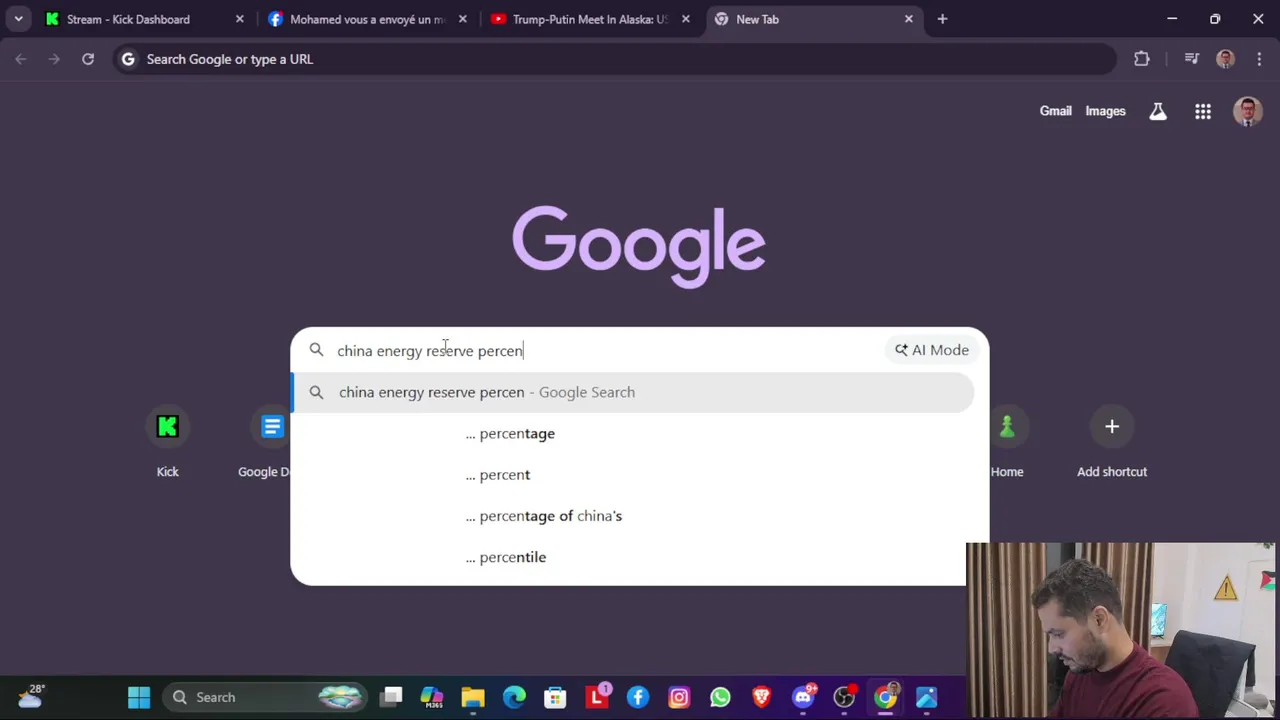Click the Google search box text

point(430,351)
